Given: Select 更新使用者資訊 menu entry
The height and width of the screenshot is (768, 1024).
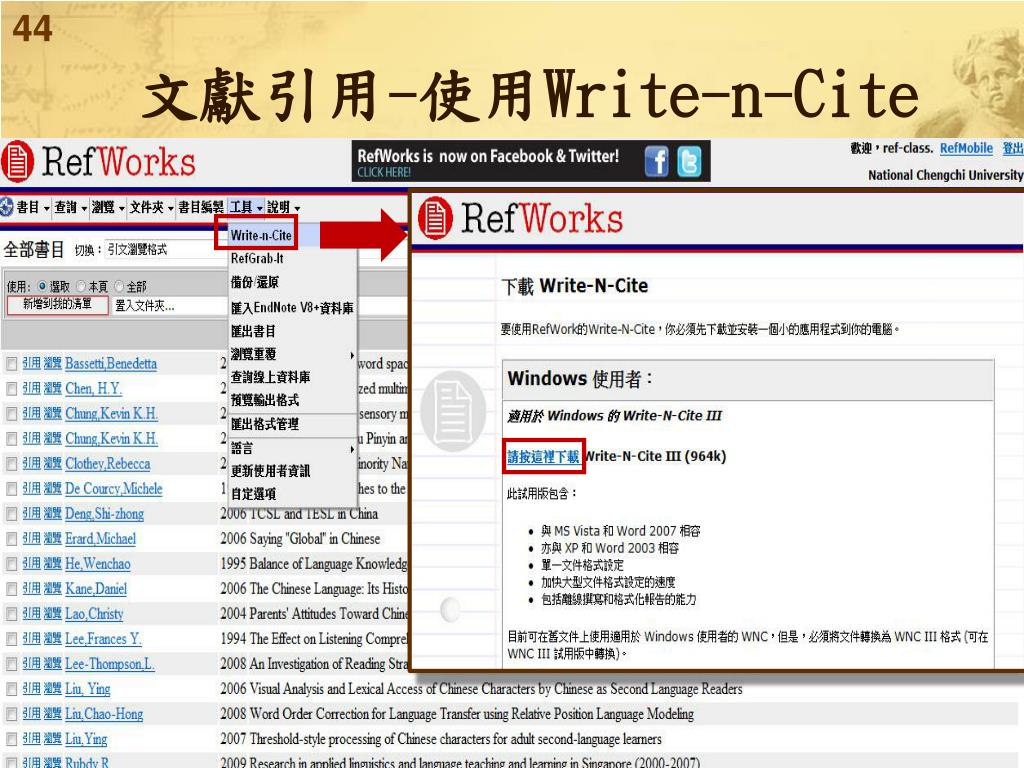Looking at the screenshot, I should coord(270,471).
